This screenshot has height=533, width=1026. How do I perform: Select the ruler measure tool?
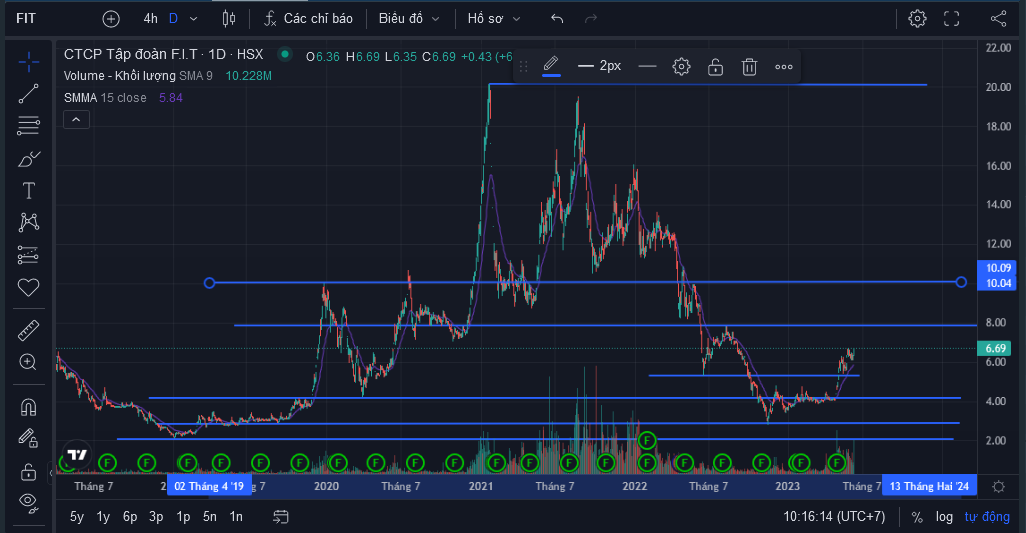pyautogui.click(x=28, y=330)
